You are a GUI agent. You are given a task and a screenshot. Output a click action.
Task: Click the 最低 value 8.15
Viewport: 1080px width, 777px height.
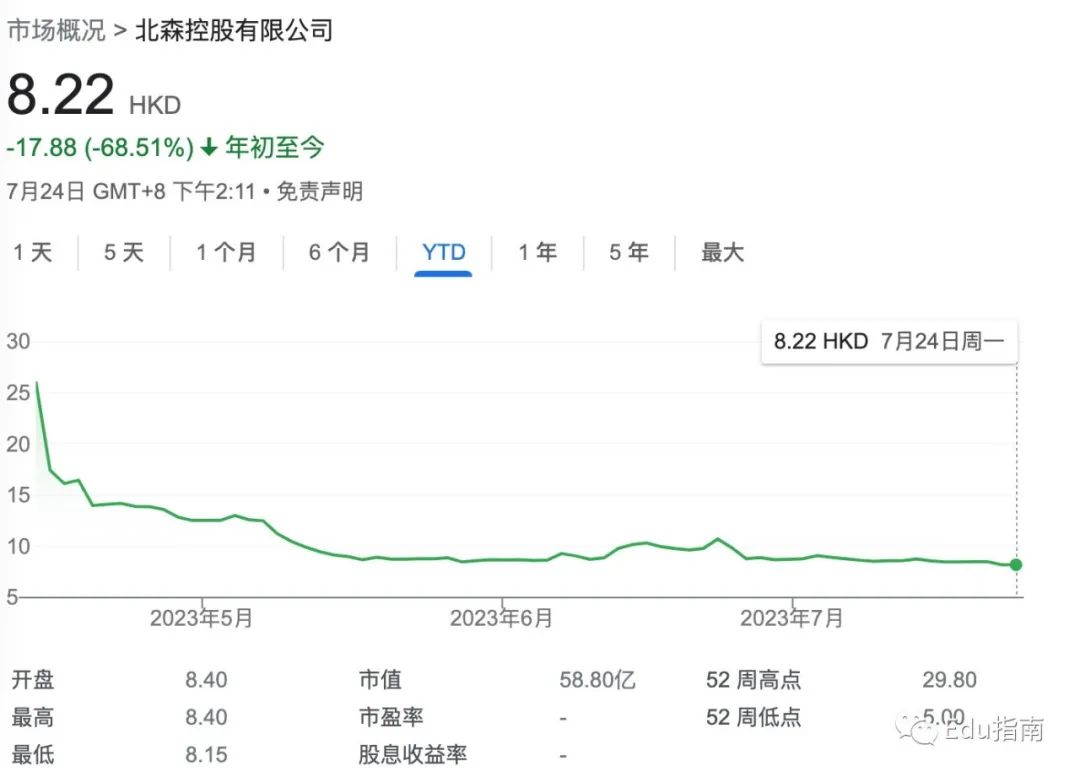206,754
